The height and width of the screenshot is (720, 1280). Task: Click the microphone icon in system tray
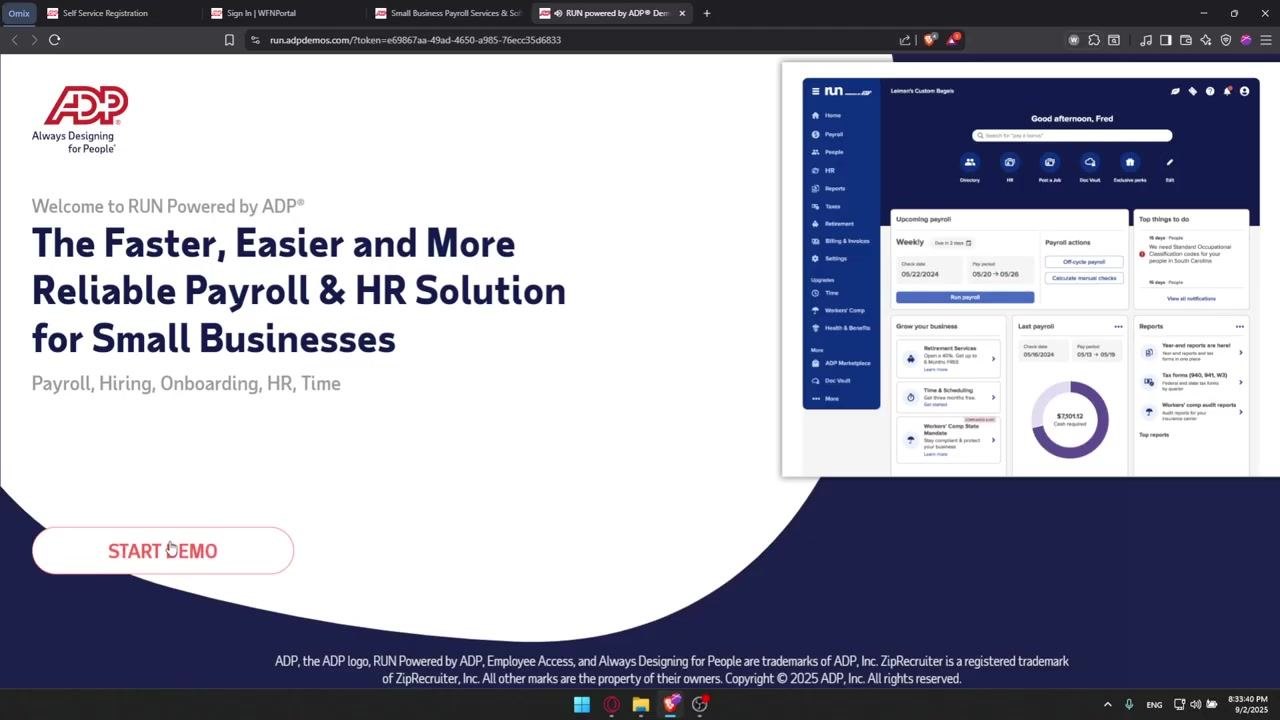[x=1129, y=704]
